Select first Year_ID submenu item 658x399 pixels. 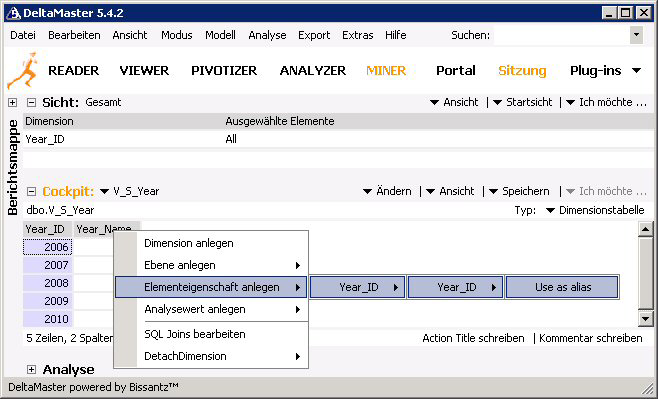point(358,287)
